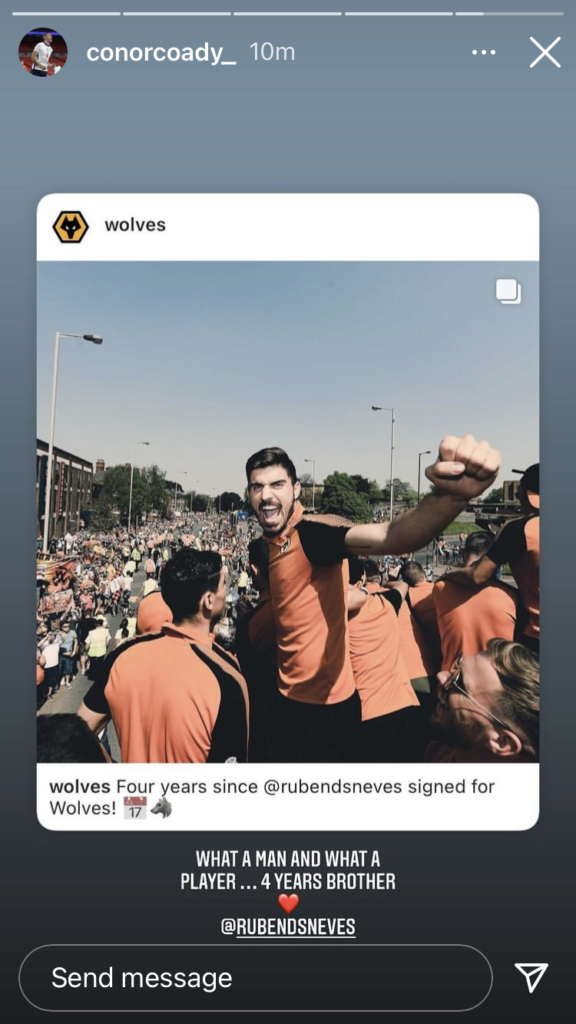Image resolution: width=576 pixels, height=1024 pixels.
Task: Tap the paper plane share icon
Action: coord(531,978)
